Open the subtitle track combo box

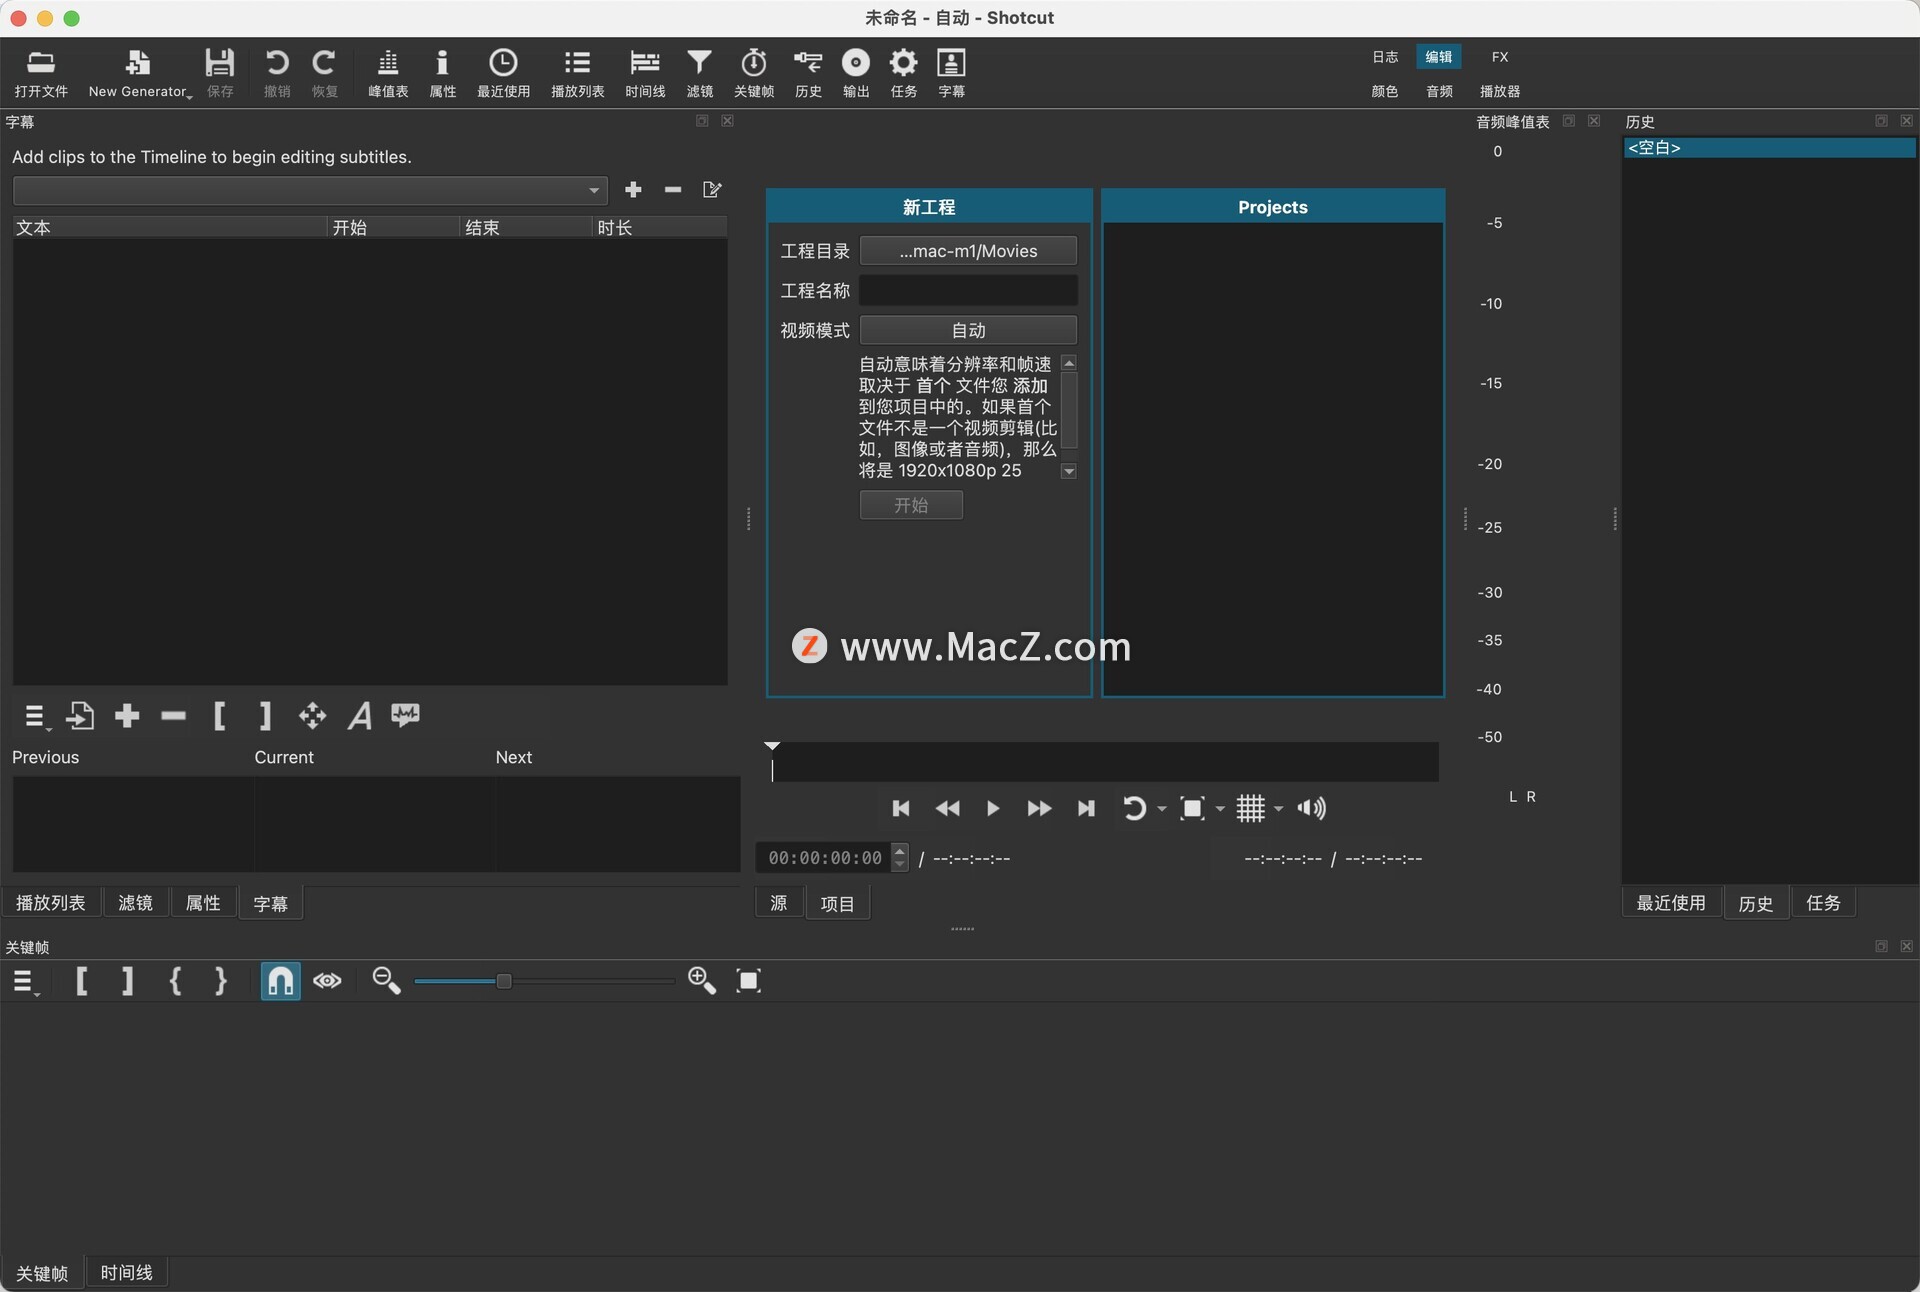(x=310, y=190)
